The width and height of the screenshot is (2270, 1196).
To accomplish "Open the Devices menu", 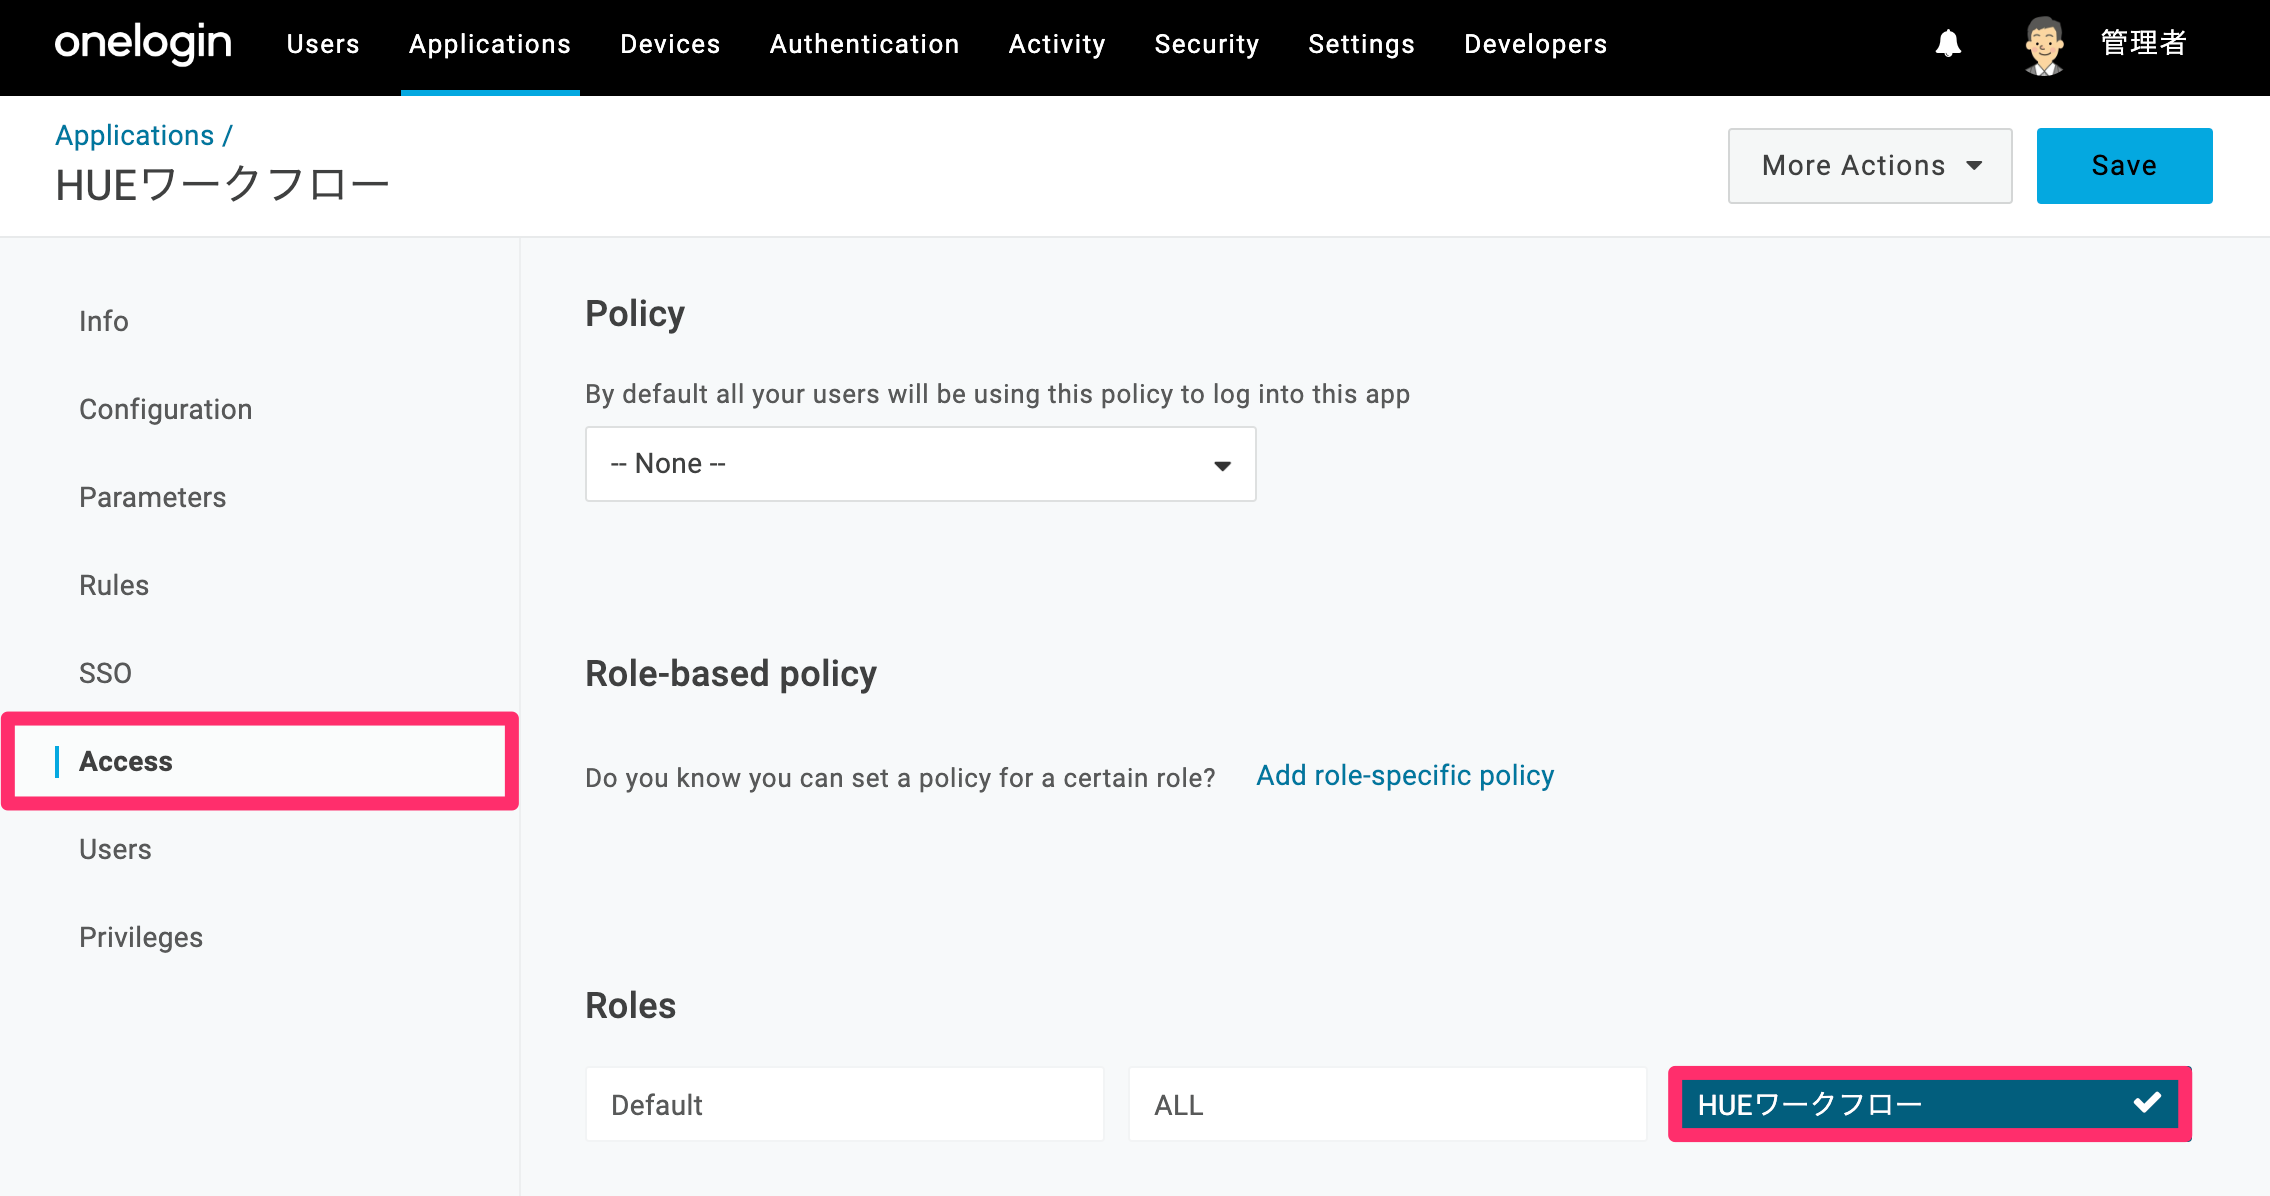I will point(670,44).
